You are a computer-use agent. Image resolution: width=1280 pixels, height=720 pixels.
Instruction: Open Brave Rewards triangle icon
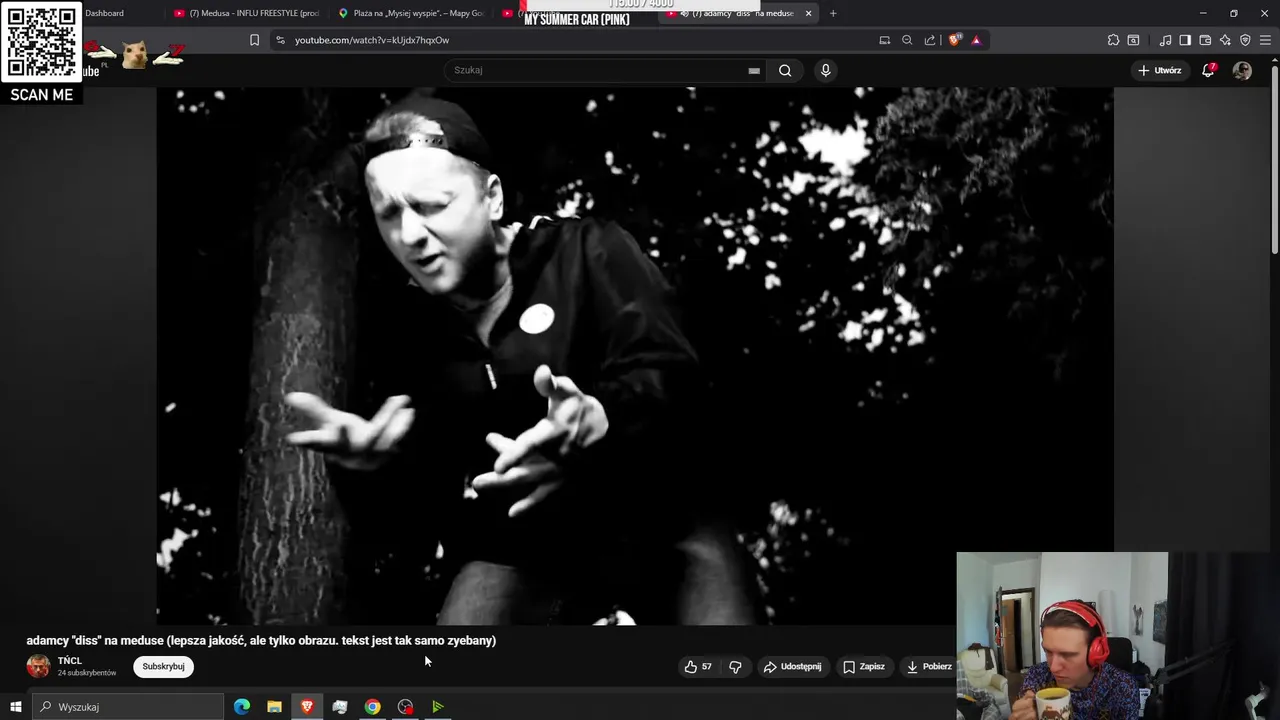pyautogui.click(x=976, y=40)
